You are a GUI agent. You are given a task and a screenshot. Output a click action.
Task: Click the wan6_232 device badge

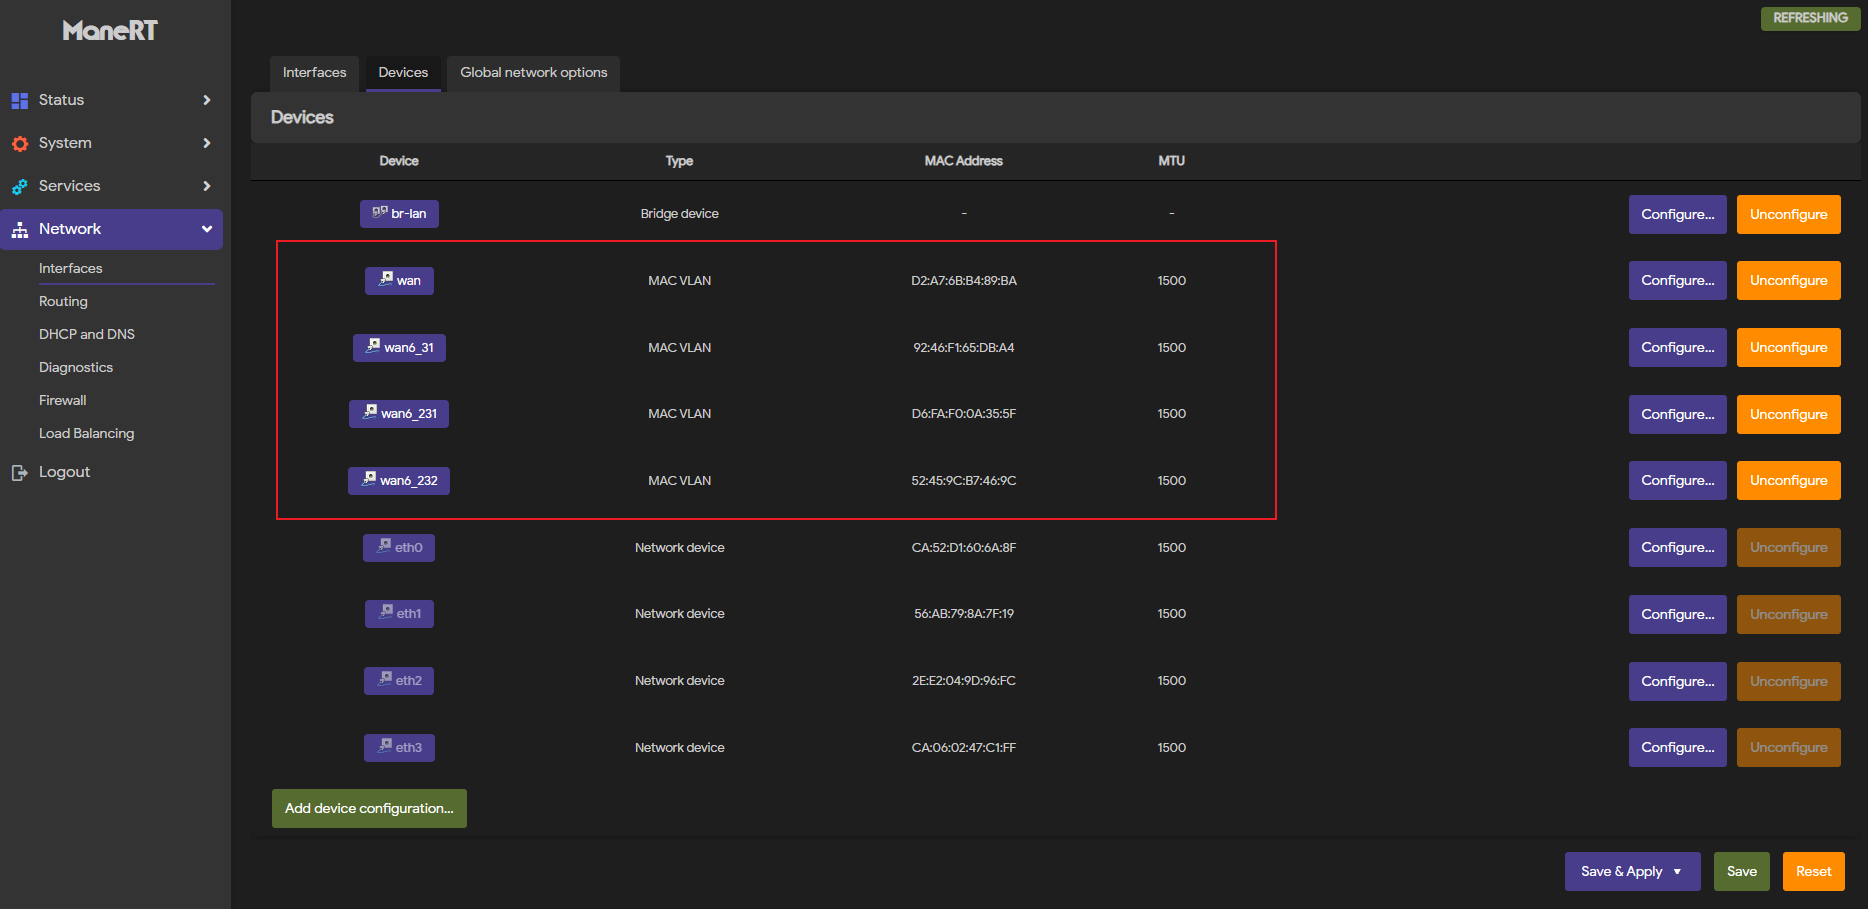(x=399, y=480)
